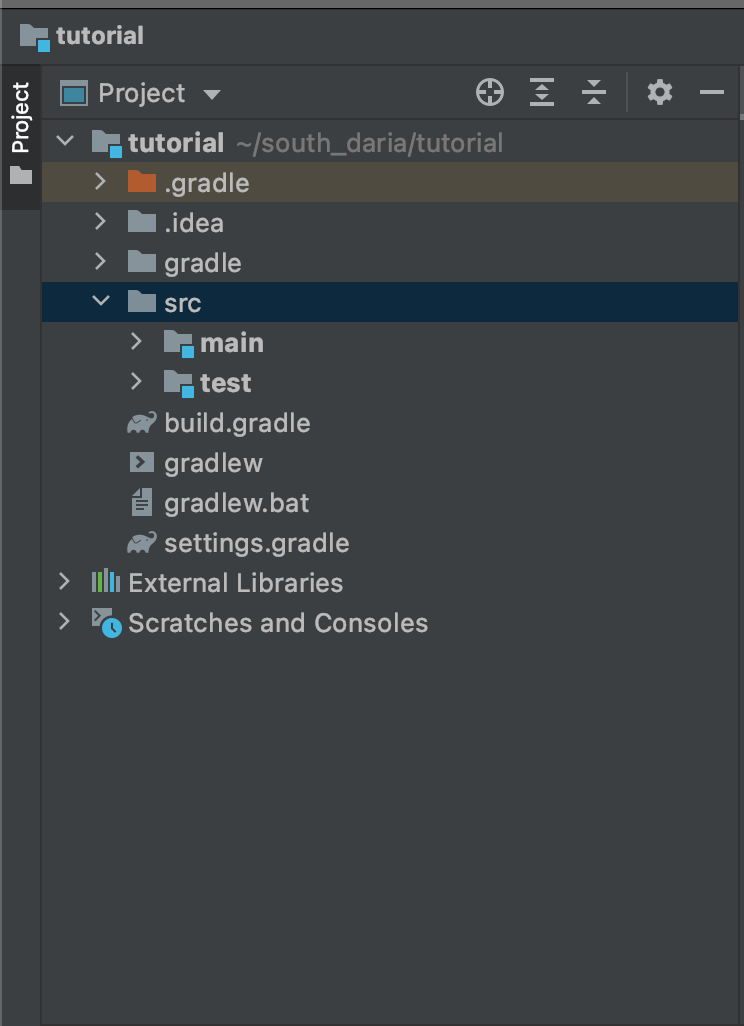Click the Collapse All toolbar icon
744x1026 pixels.
(594, 93)
